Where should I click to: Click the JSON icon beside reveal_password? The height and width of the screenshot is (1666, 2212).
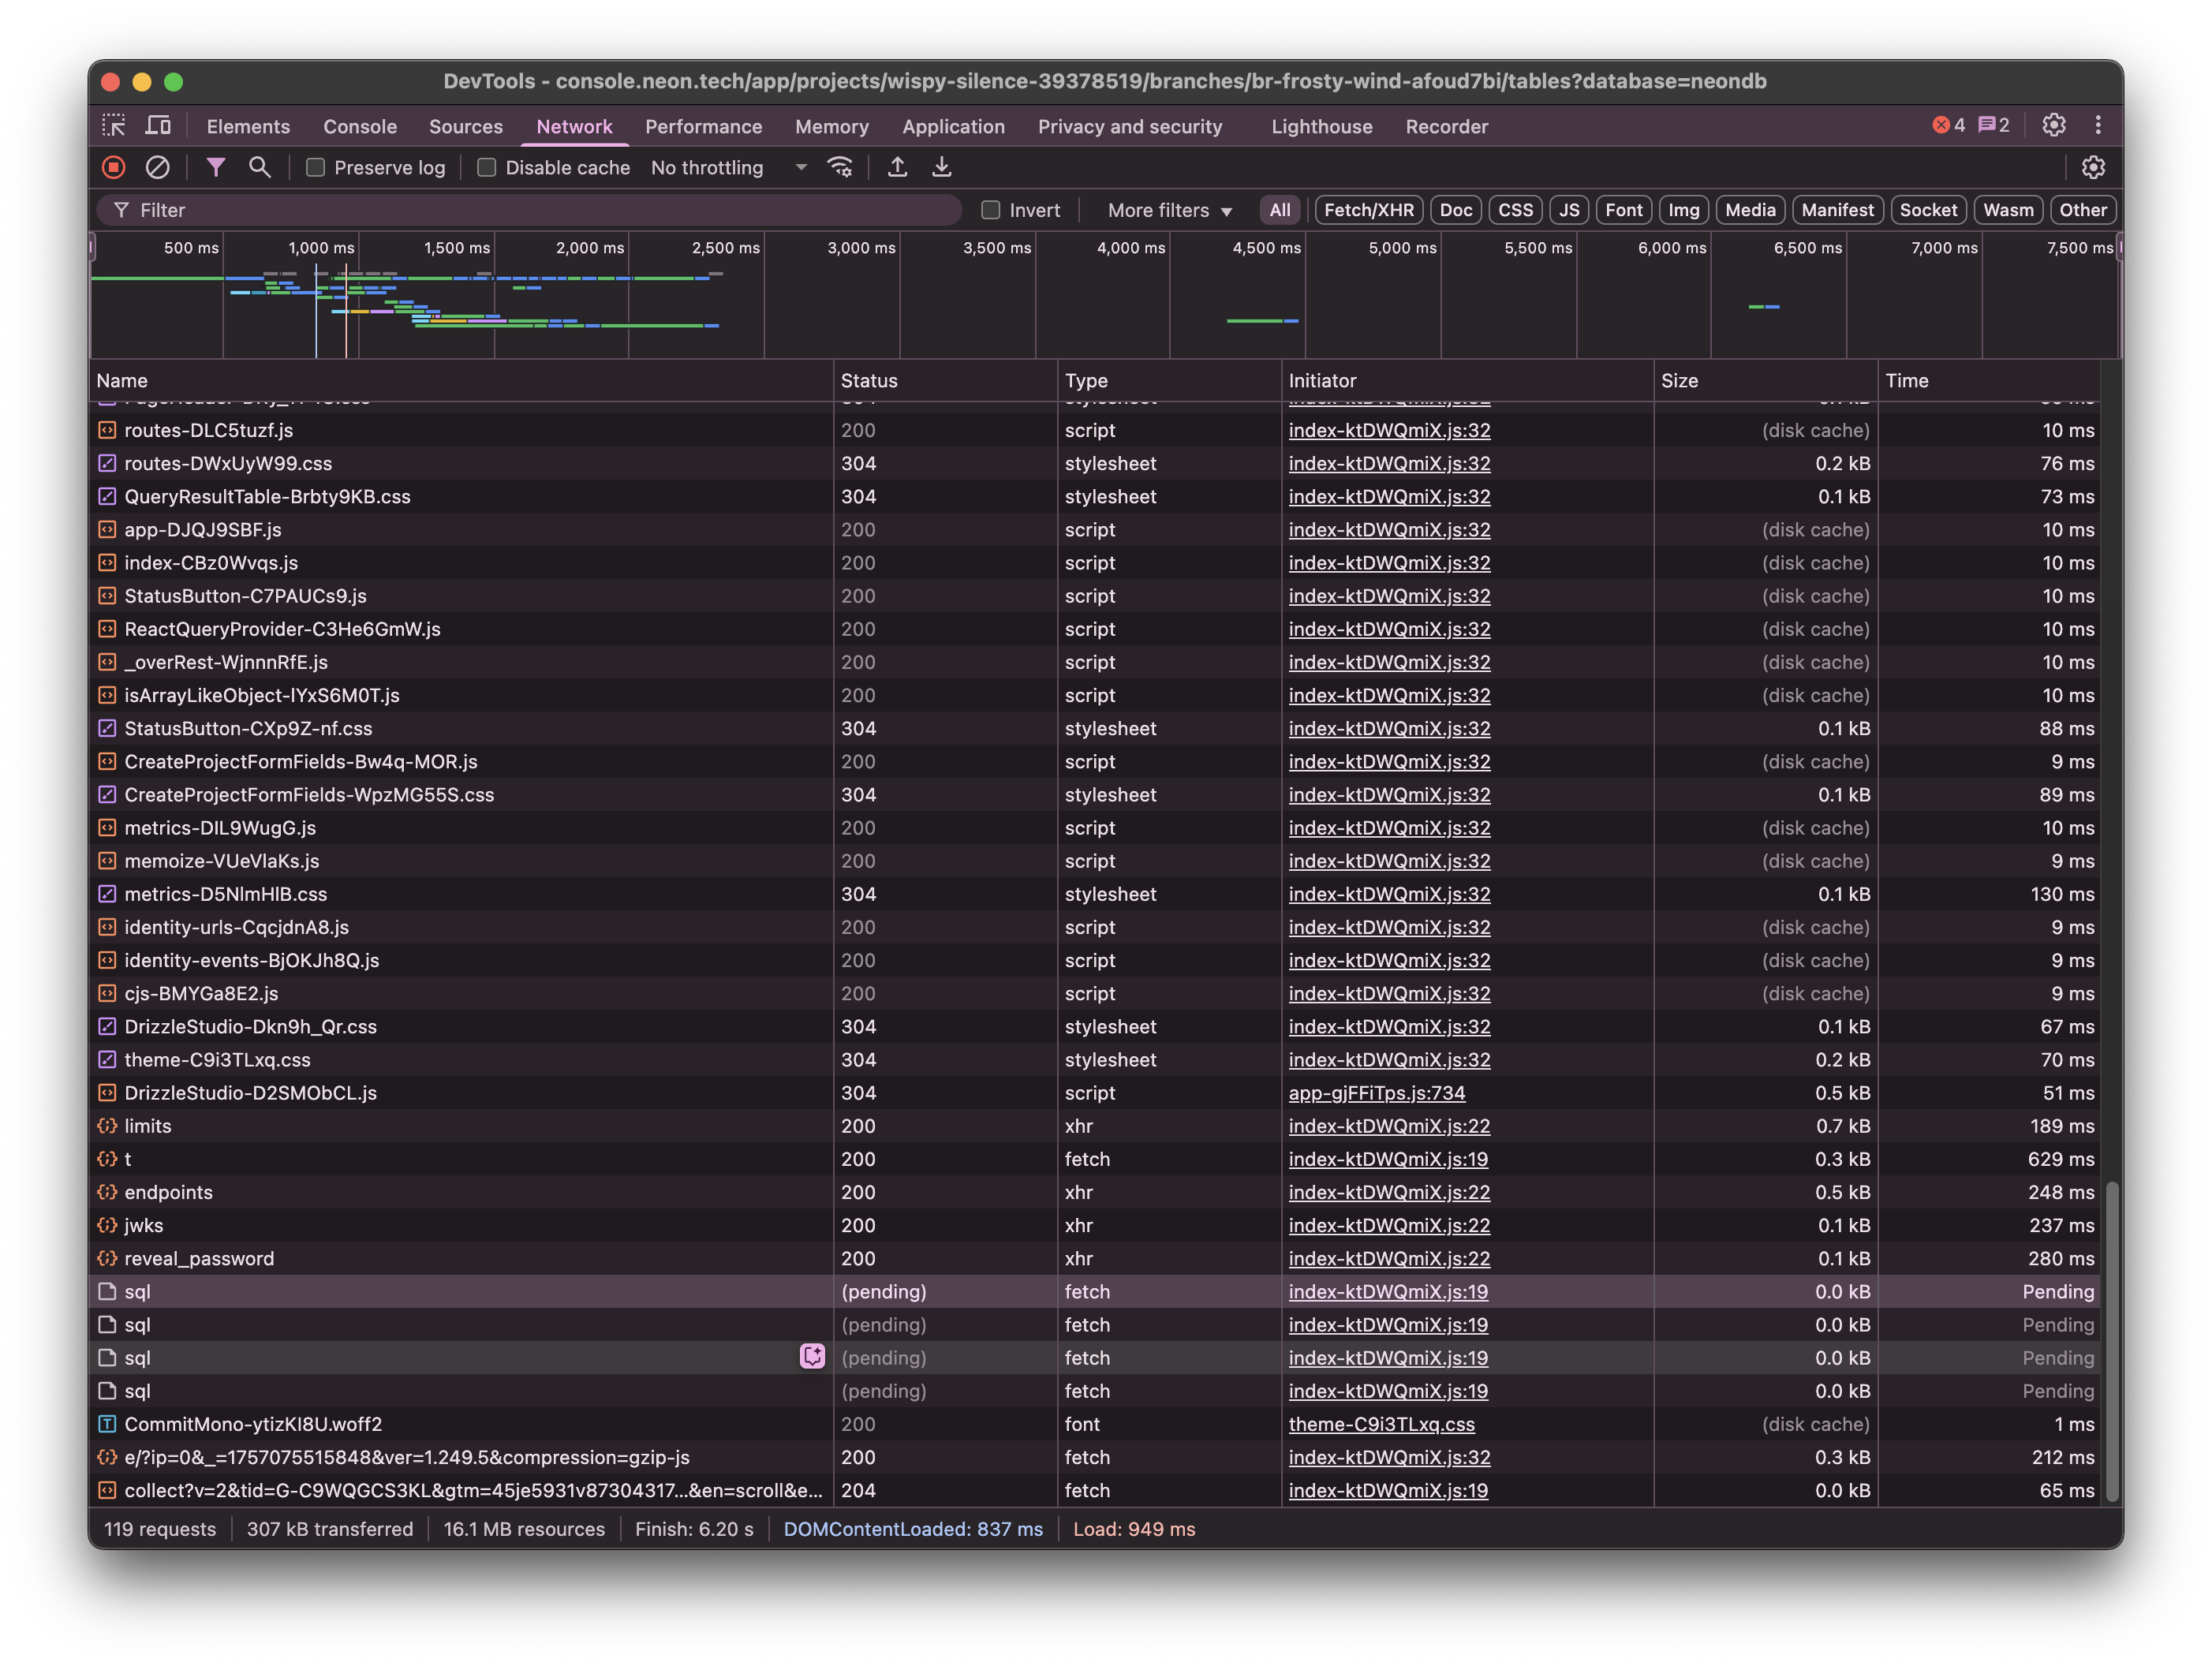click(107, 1258)
